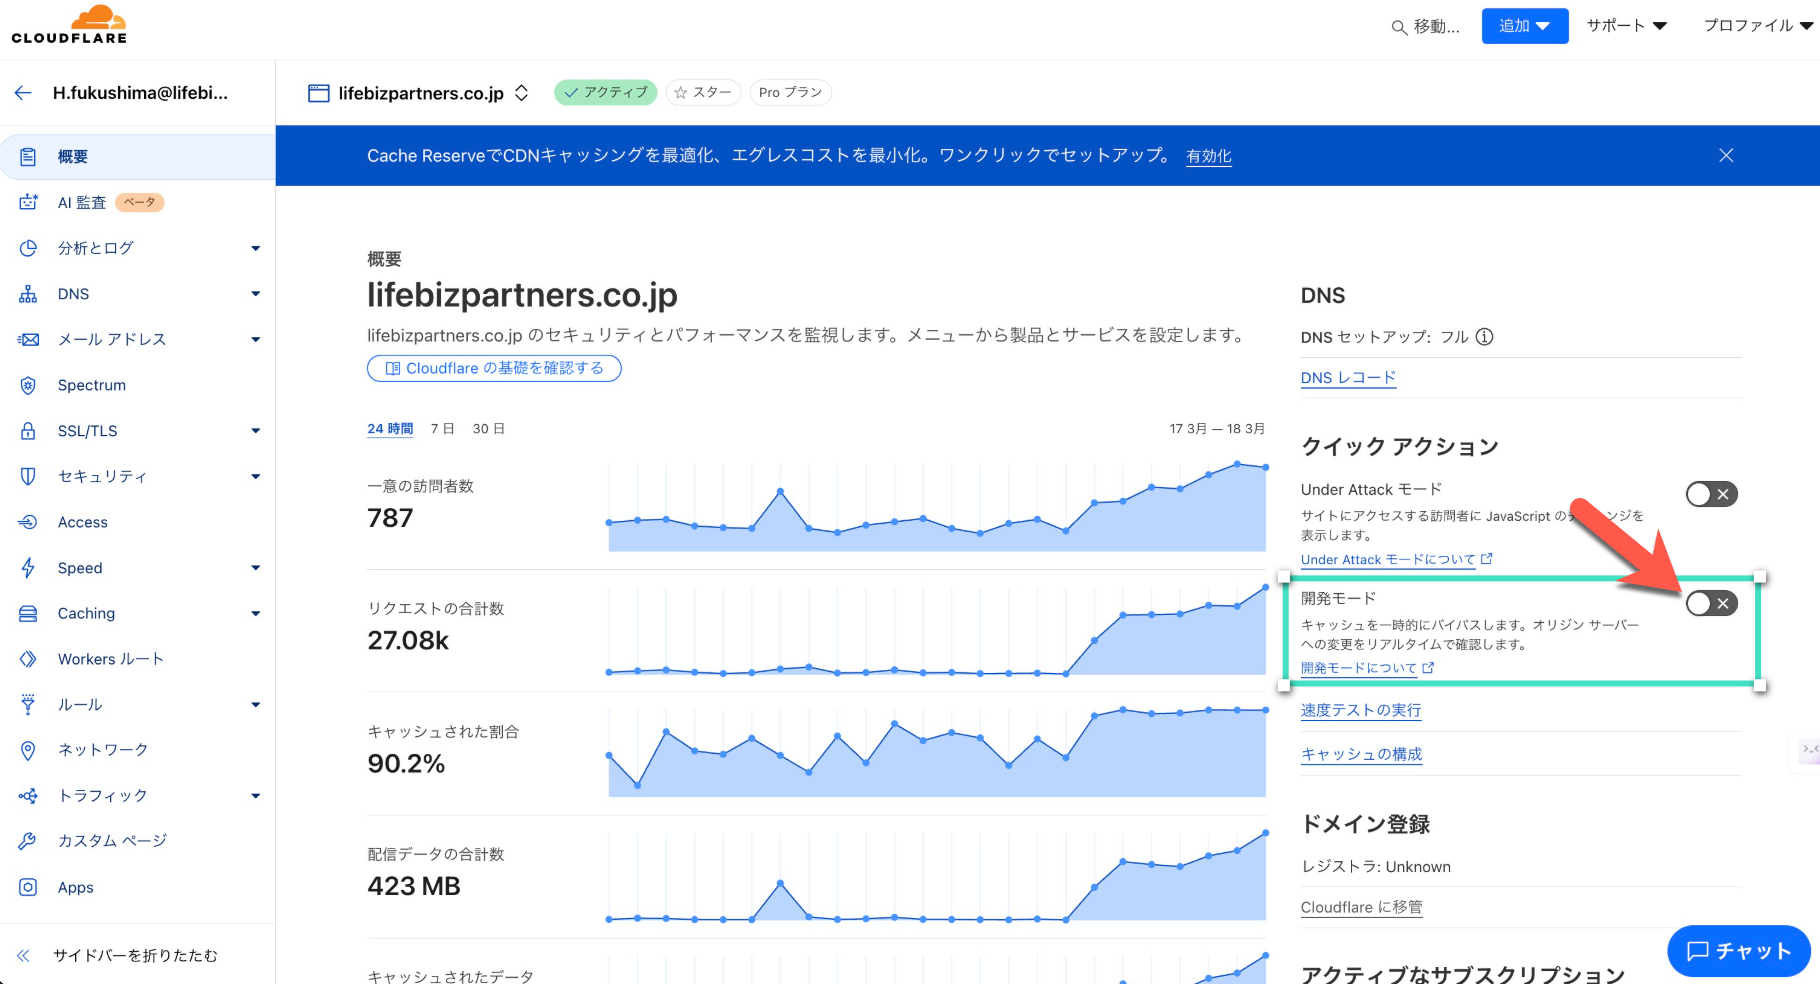Dismiss the Cache Reserve banner

pyautogui.click(x=1726, y=155)
